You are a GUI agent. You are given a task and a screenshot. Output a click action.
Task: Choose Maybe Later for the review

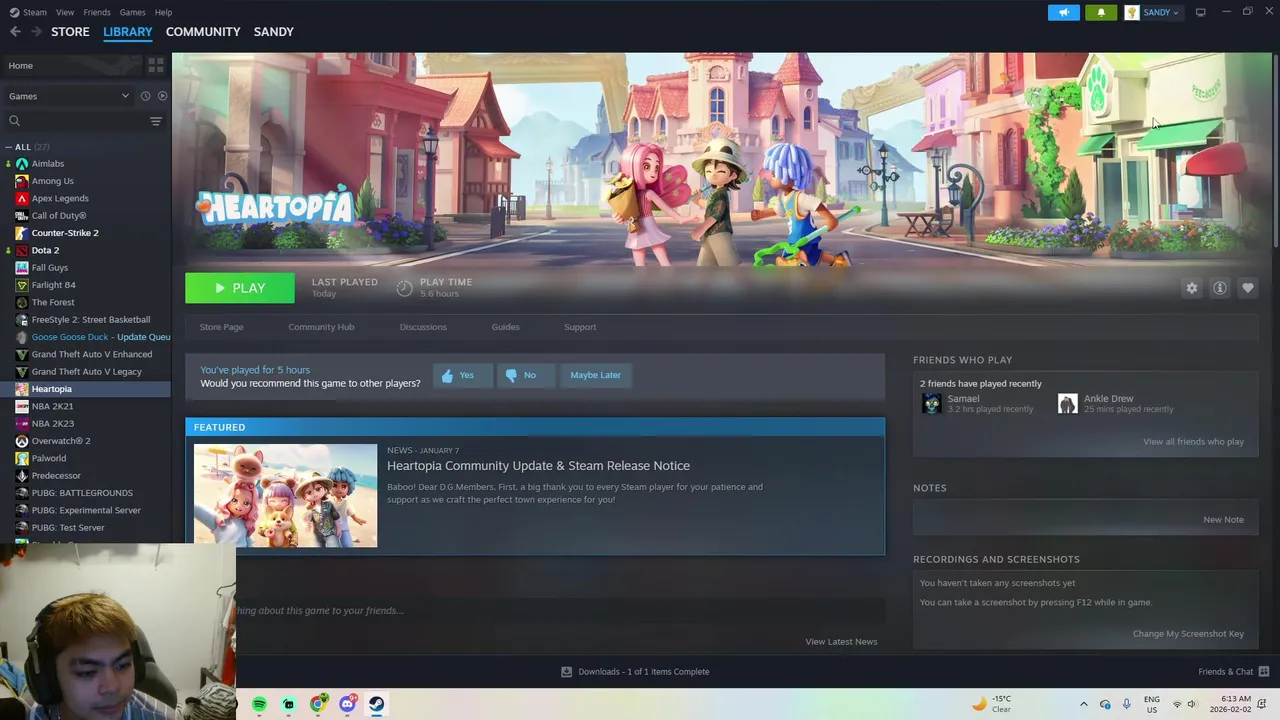(595, 375)
